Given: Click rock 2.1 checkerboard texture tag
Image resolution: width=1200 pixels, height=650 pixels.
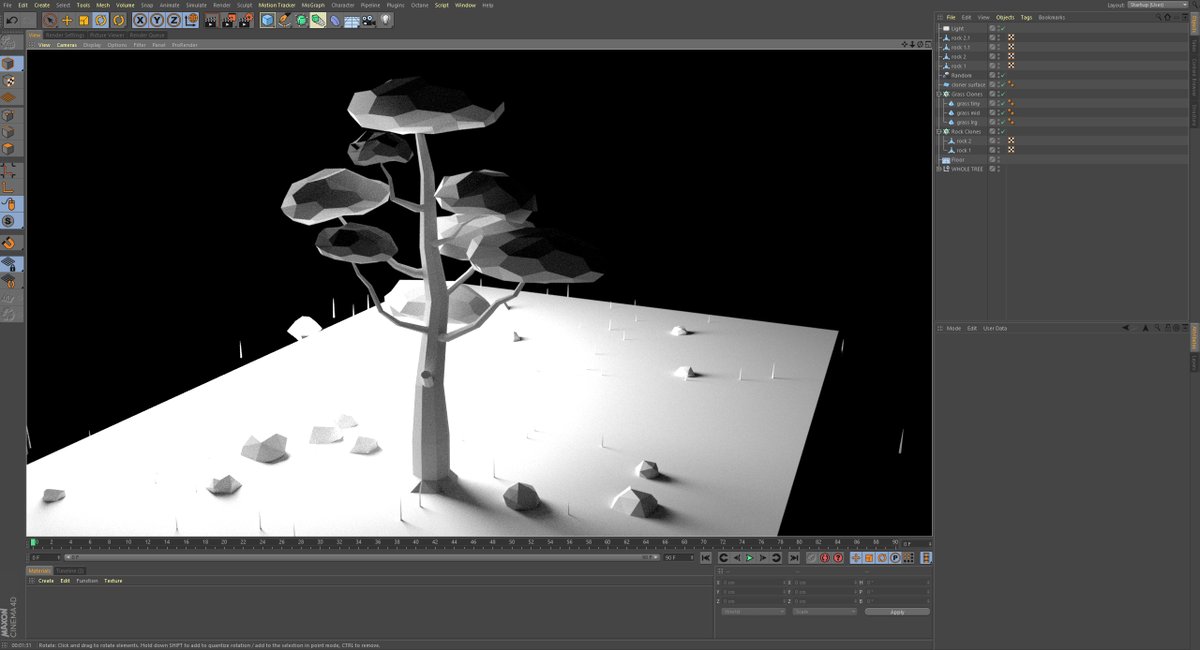Looking at the screenshot, I should (1011, 38).
